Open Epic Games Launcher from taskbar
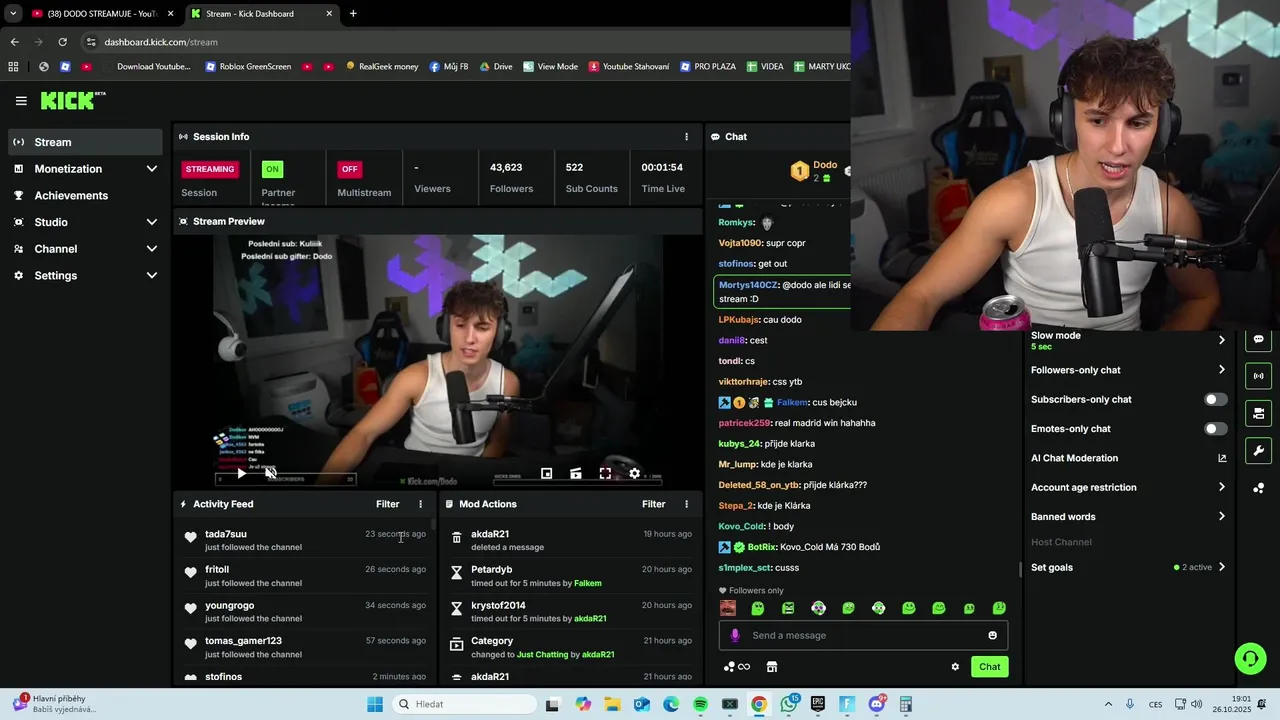Screen dimensions: 1280x720 point(818,704)
